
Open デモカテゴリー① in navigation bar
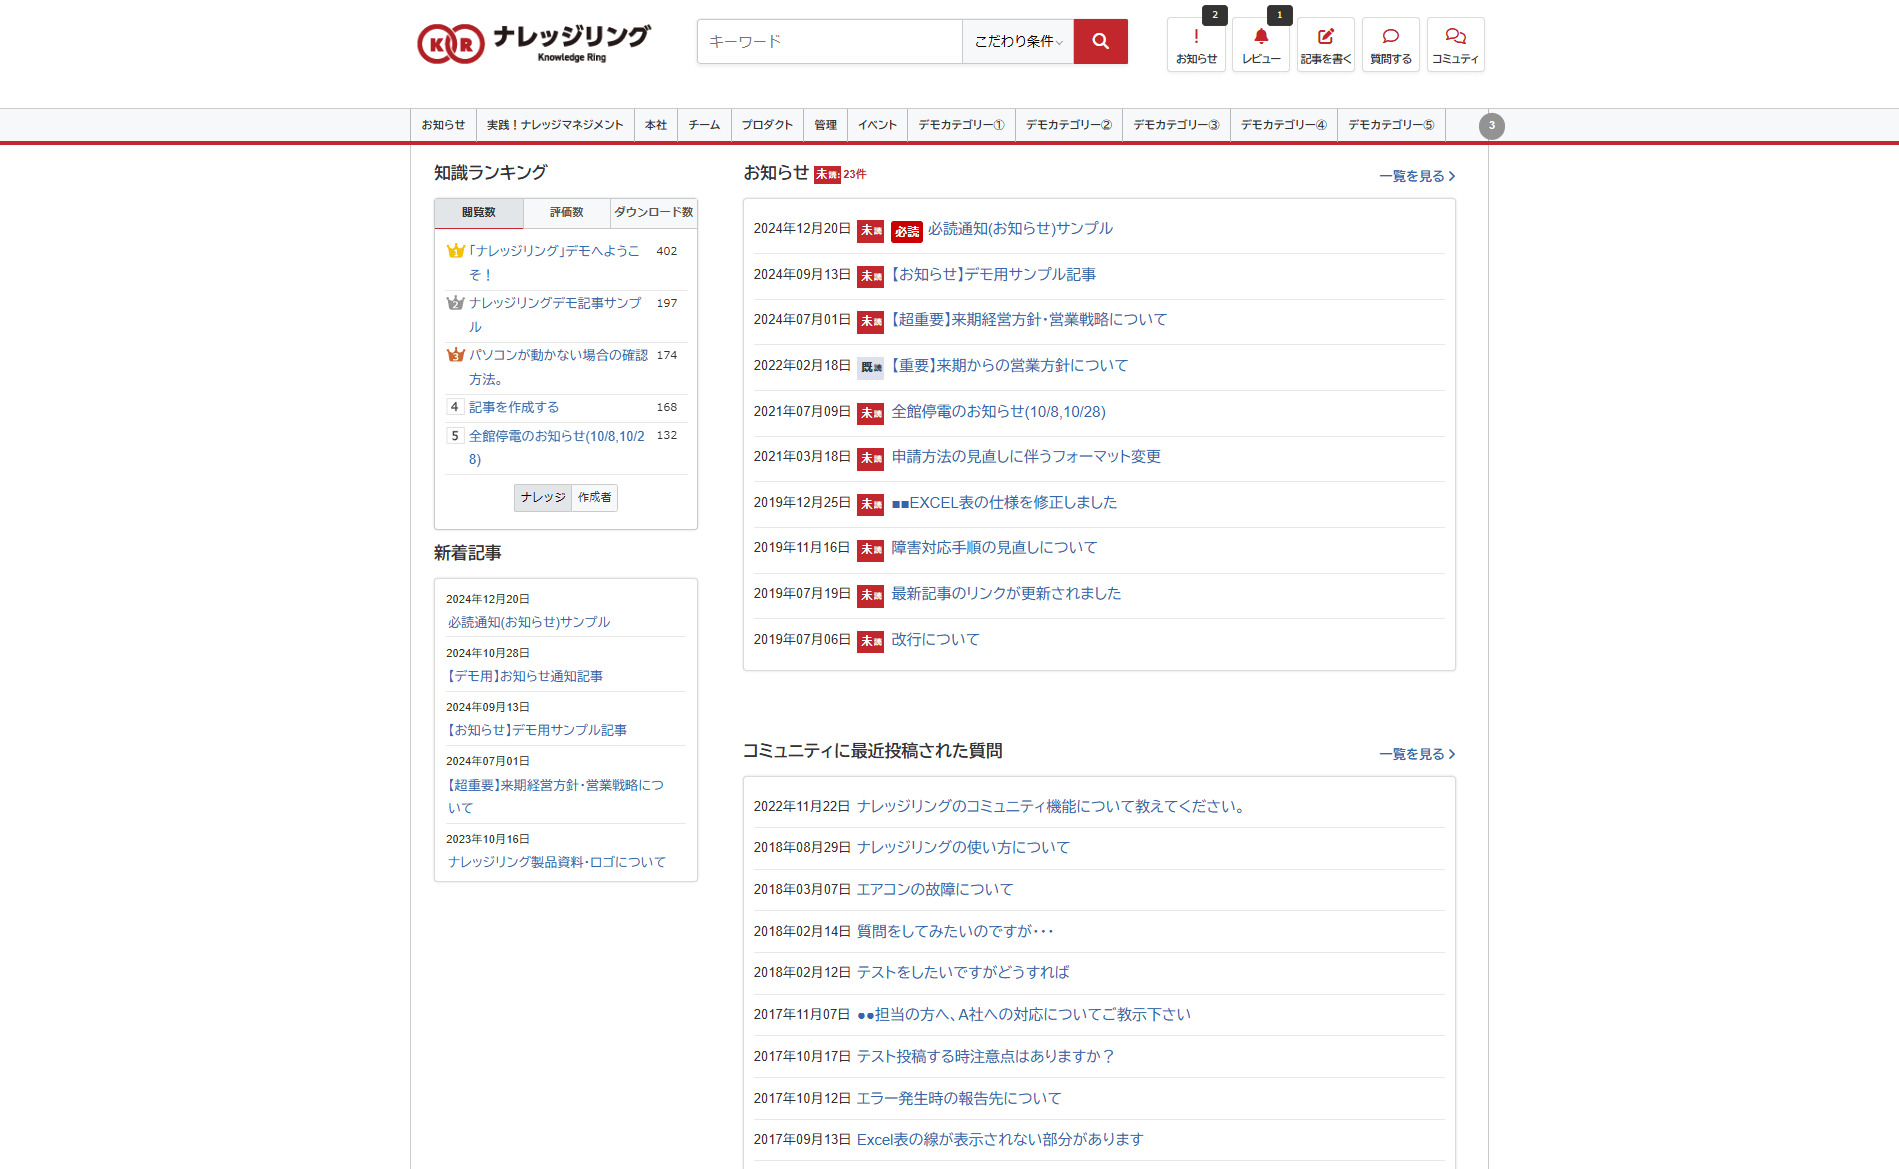coord(961,125)
